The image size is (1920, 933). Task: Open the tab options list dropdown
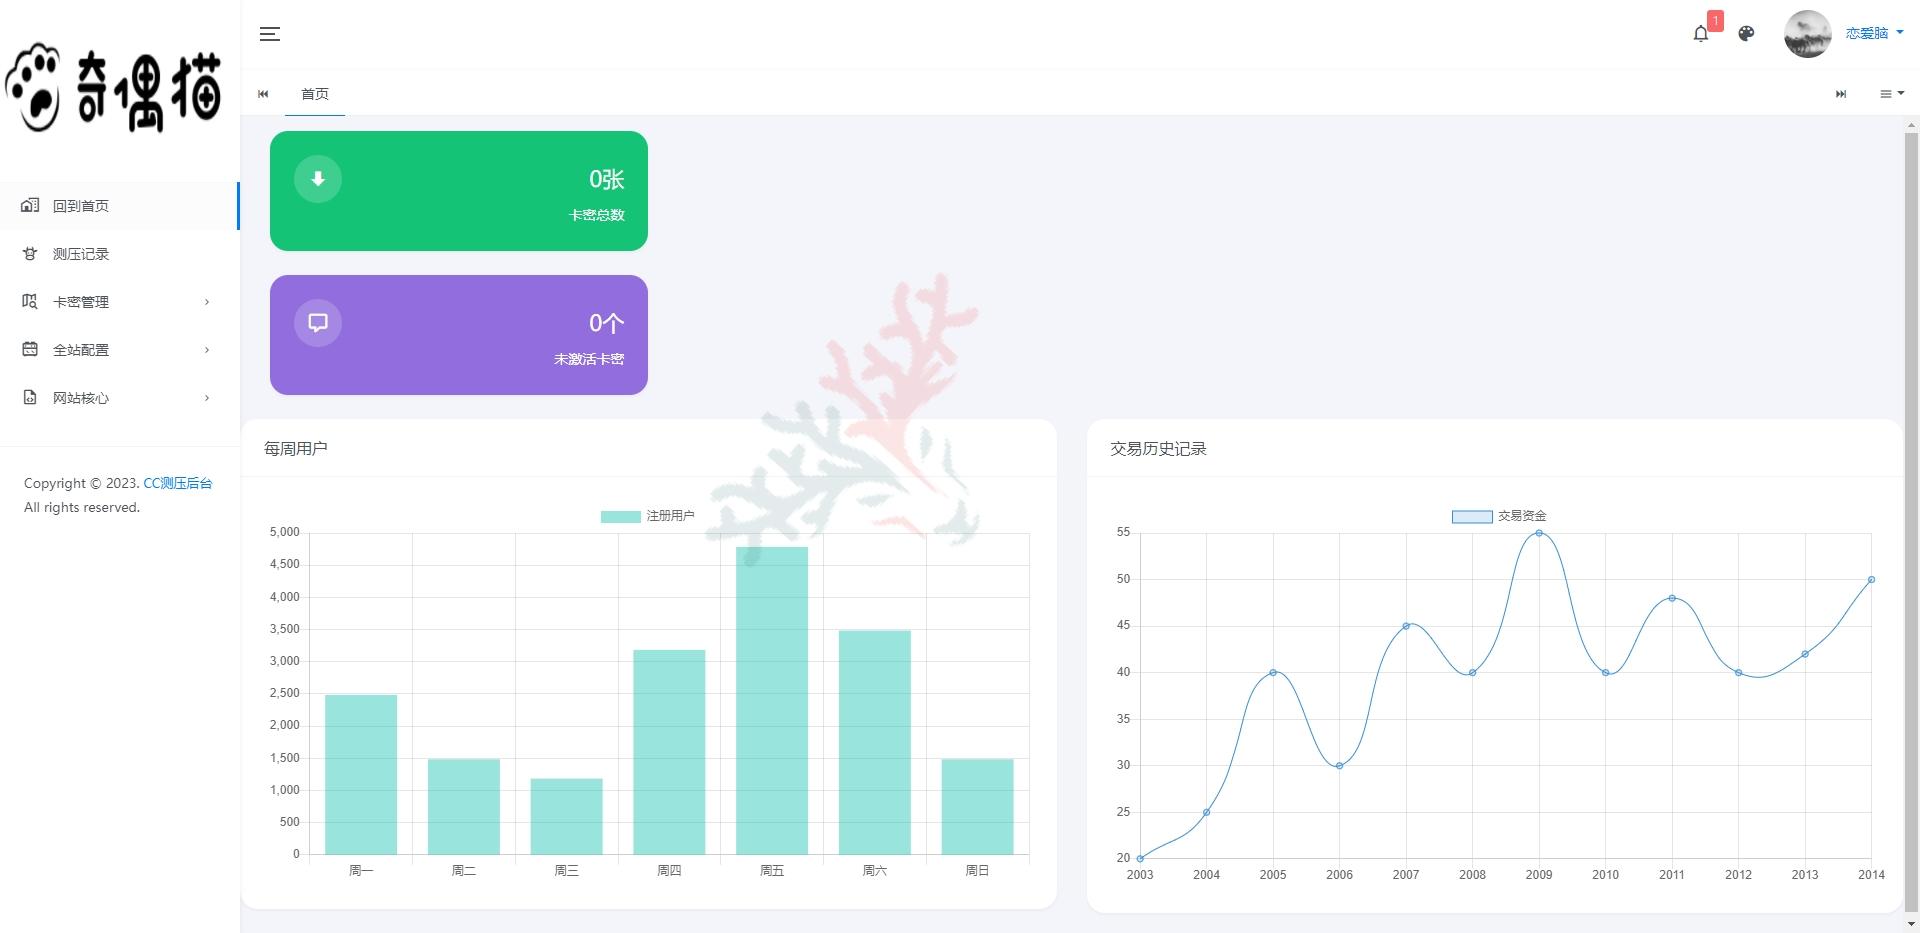pyautogui.click(x=1892, y=94)
